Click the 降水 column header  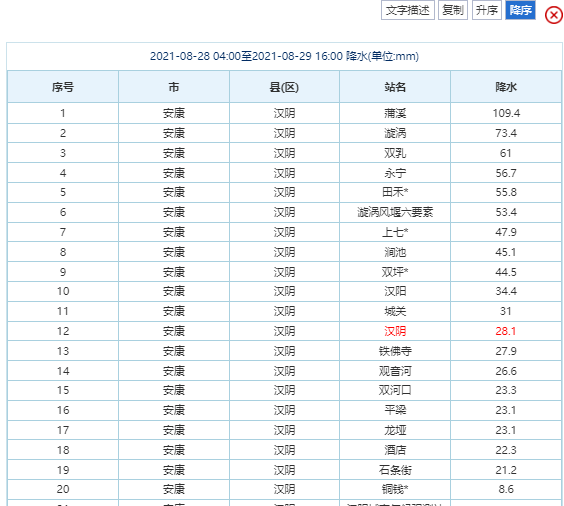pyautogui.click(x=506, y=87)
